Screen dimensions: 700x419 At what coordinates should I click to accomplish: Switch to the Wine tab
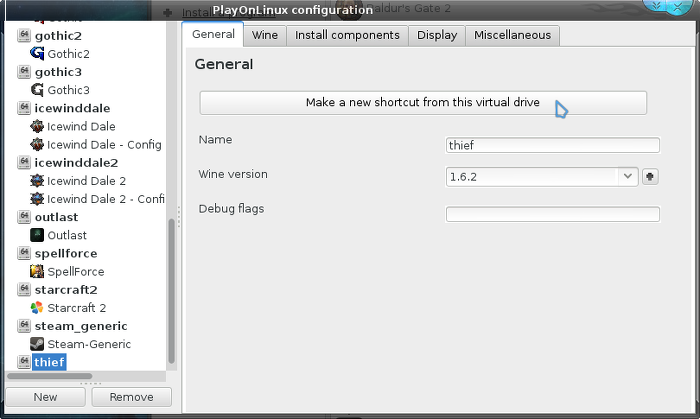point(265,35)
